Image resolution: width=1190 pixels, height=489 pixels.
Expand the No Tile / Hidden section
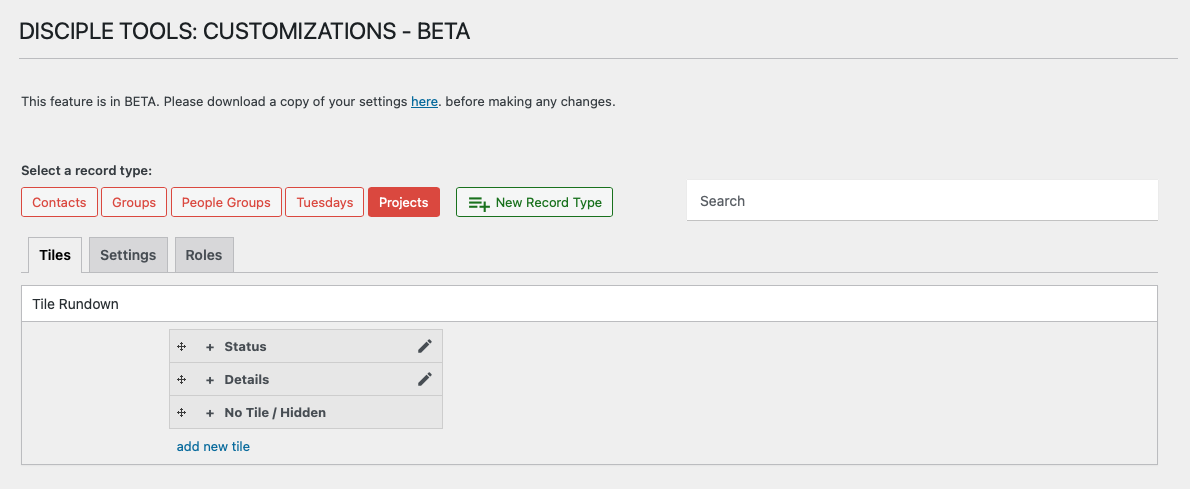[210, 413]
